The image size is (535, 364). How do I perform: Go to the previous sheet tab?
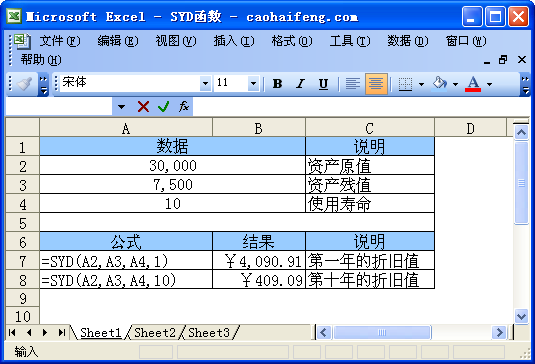tap(29, 332)
